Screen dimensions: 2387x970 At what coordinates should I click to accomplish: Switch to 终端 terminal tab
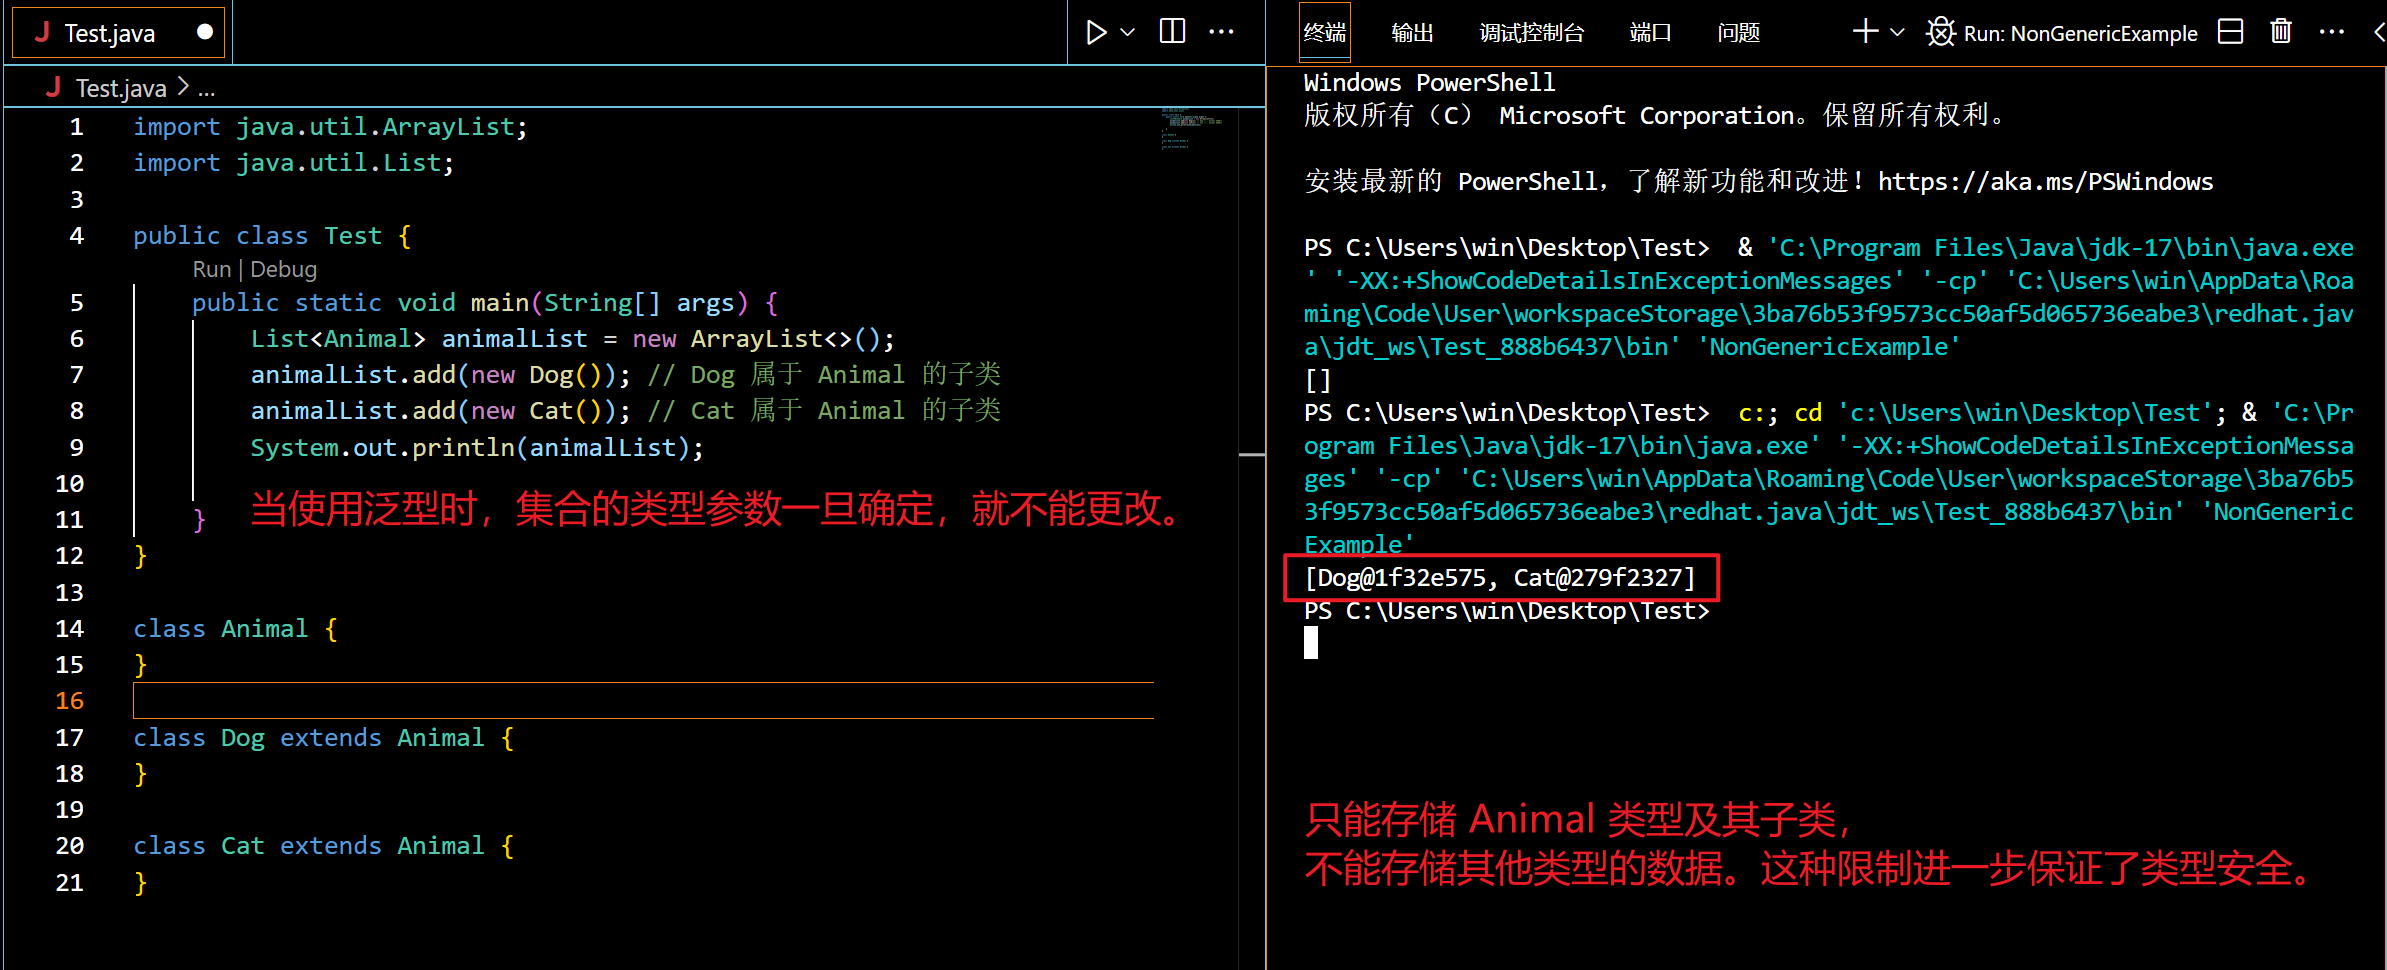(x=1325, y=33)
